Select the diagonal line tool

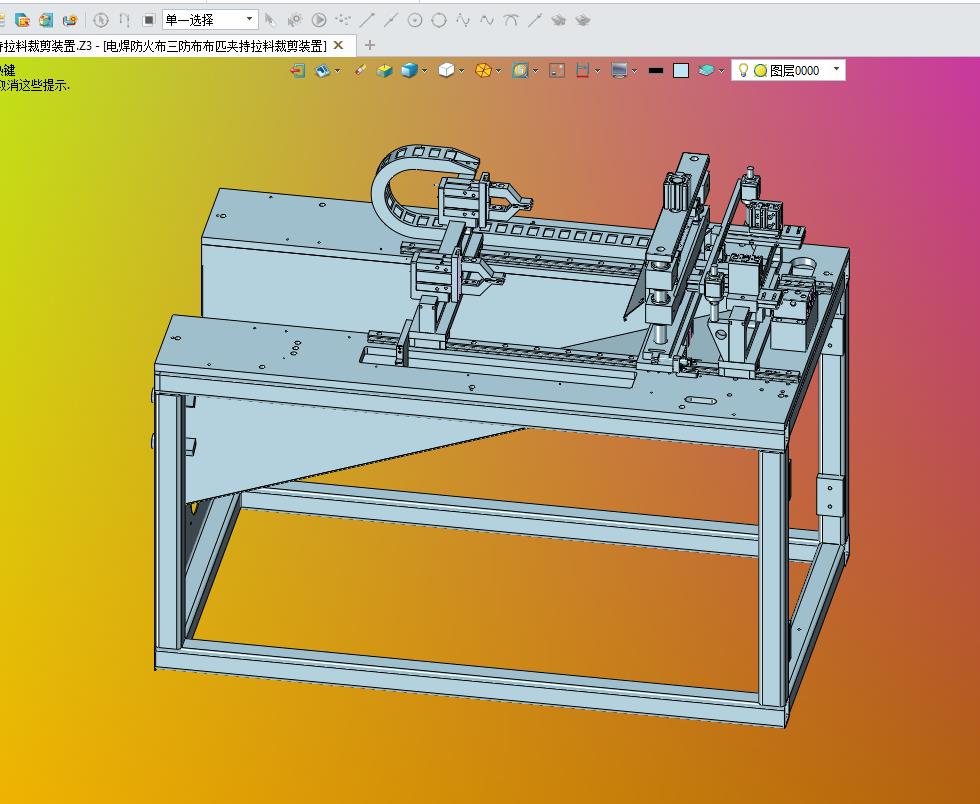[x=367, y=20]
